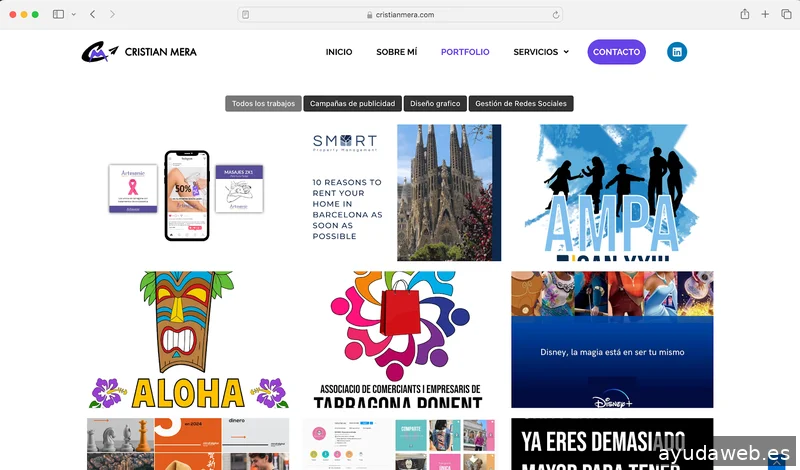Viewport: 800px width, 470px height.
Task: Show tab overview in Safari
Action: (x=785, y=14)
